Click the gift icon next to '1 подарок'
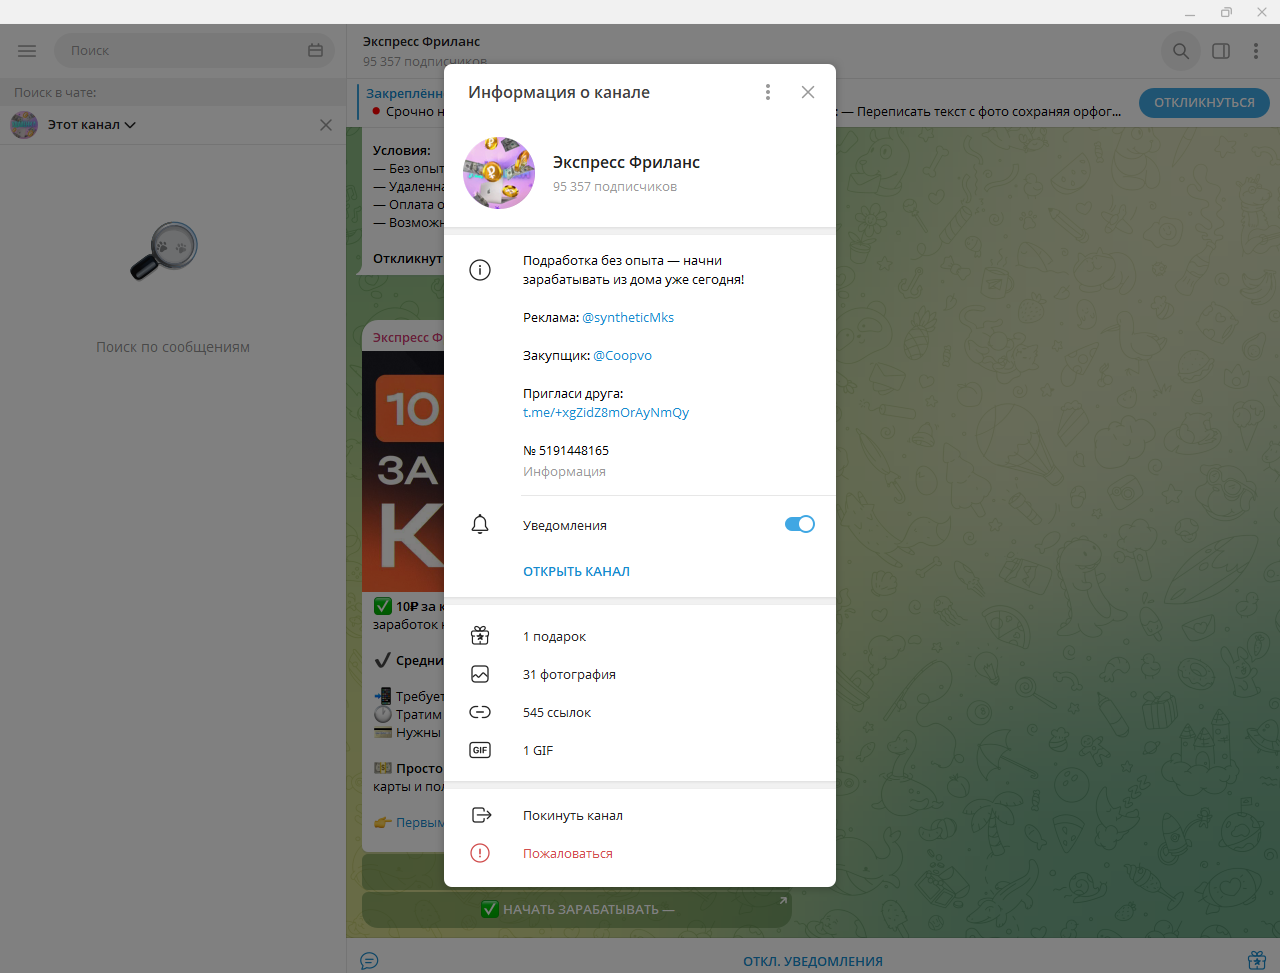This screenshot has width=1280, height=973. point(480,636)
